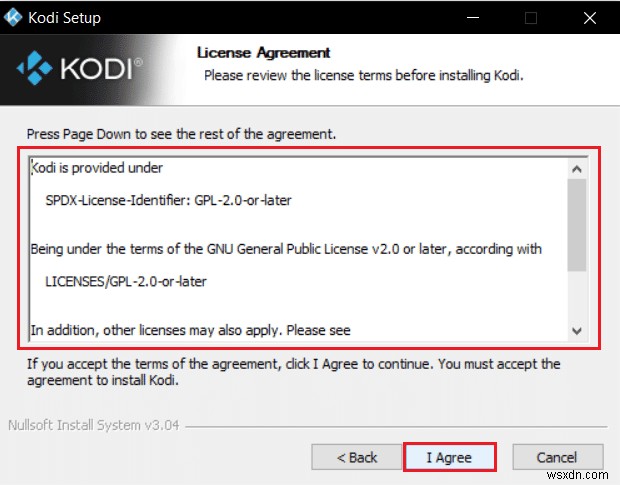Click the license text scrollbar thumb
The width and height of the screenshot is (620, 485).
point(576,225)
